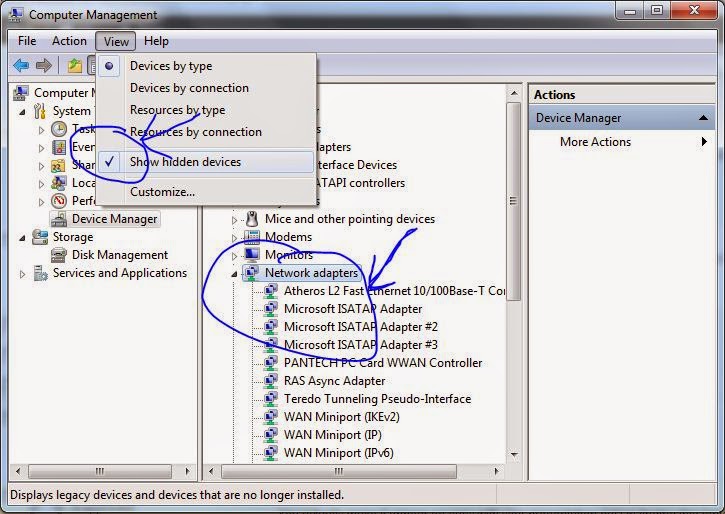
Task: Click the Task Scheduler clock icon
Action: [x=59, y=129]
